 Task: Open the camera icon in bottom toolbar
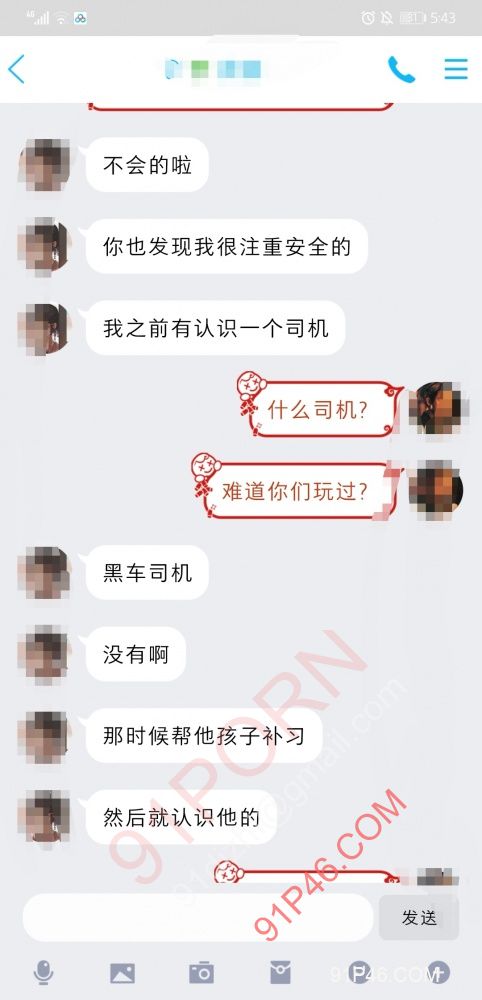201,973
